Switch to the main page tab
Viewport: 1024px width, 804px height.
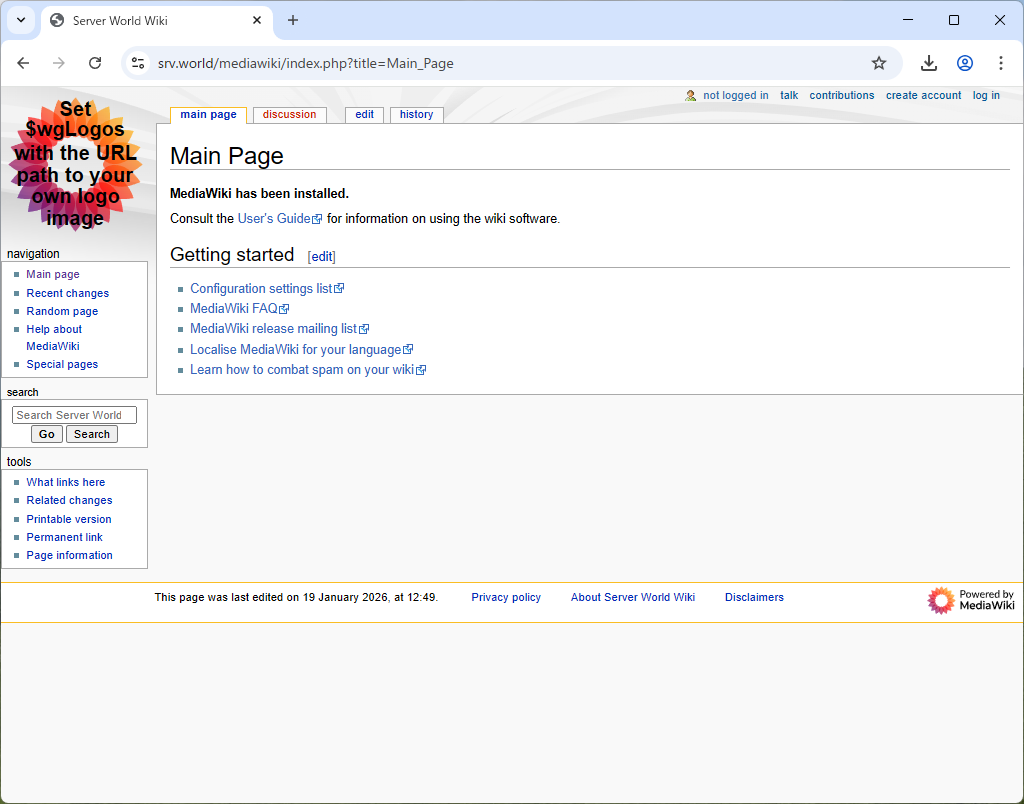[208, 115]
